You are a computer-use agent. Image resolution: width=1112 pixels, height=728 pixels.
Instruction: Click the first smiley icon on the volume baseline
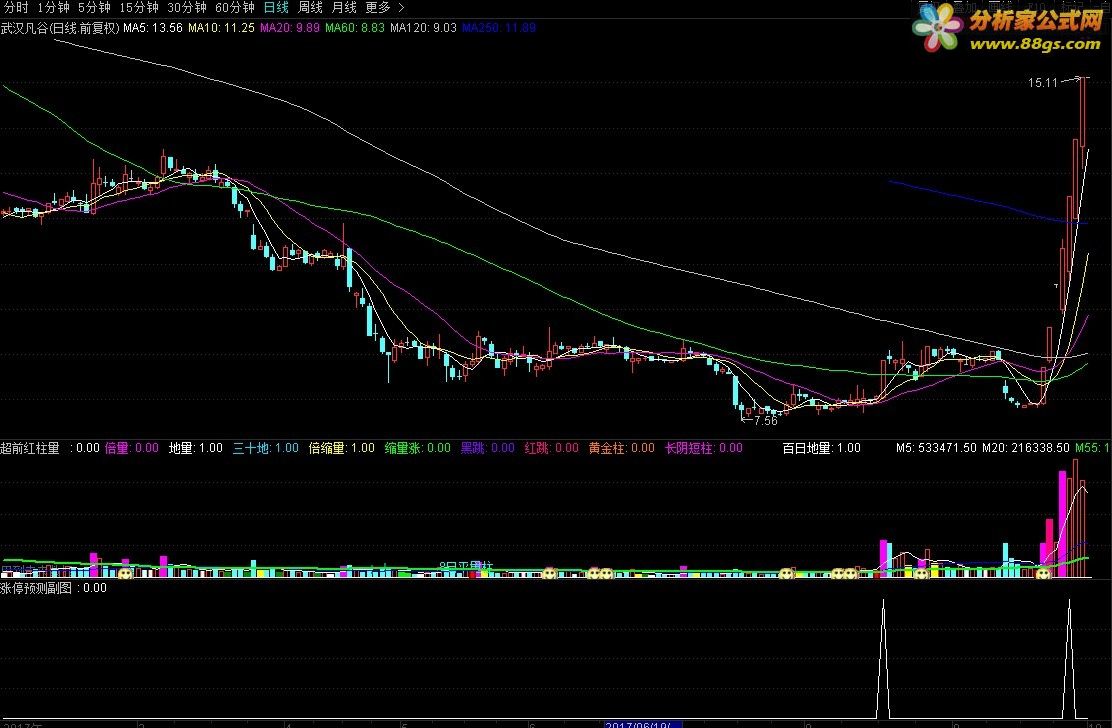(126, 573)
